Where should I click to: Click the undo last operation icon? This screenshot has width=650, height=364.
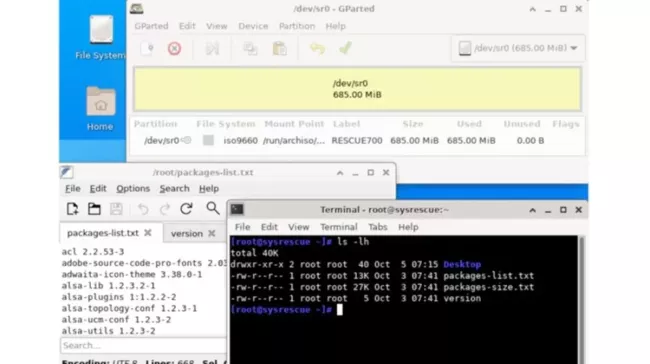click(317, 49)
